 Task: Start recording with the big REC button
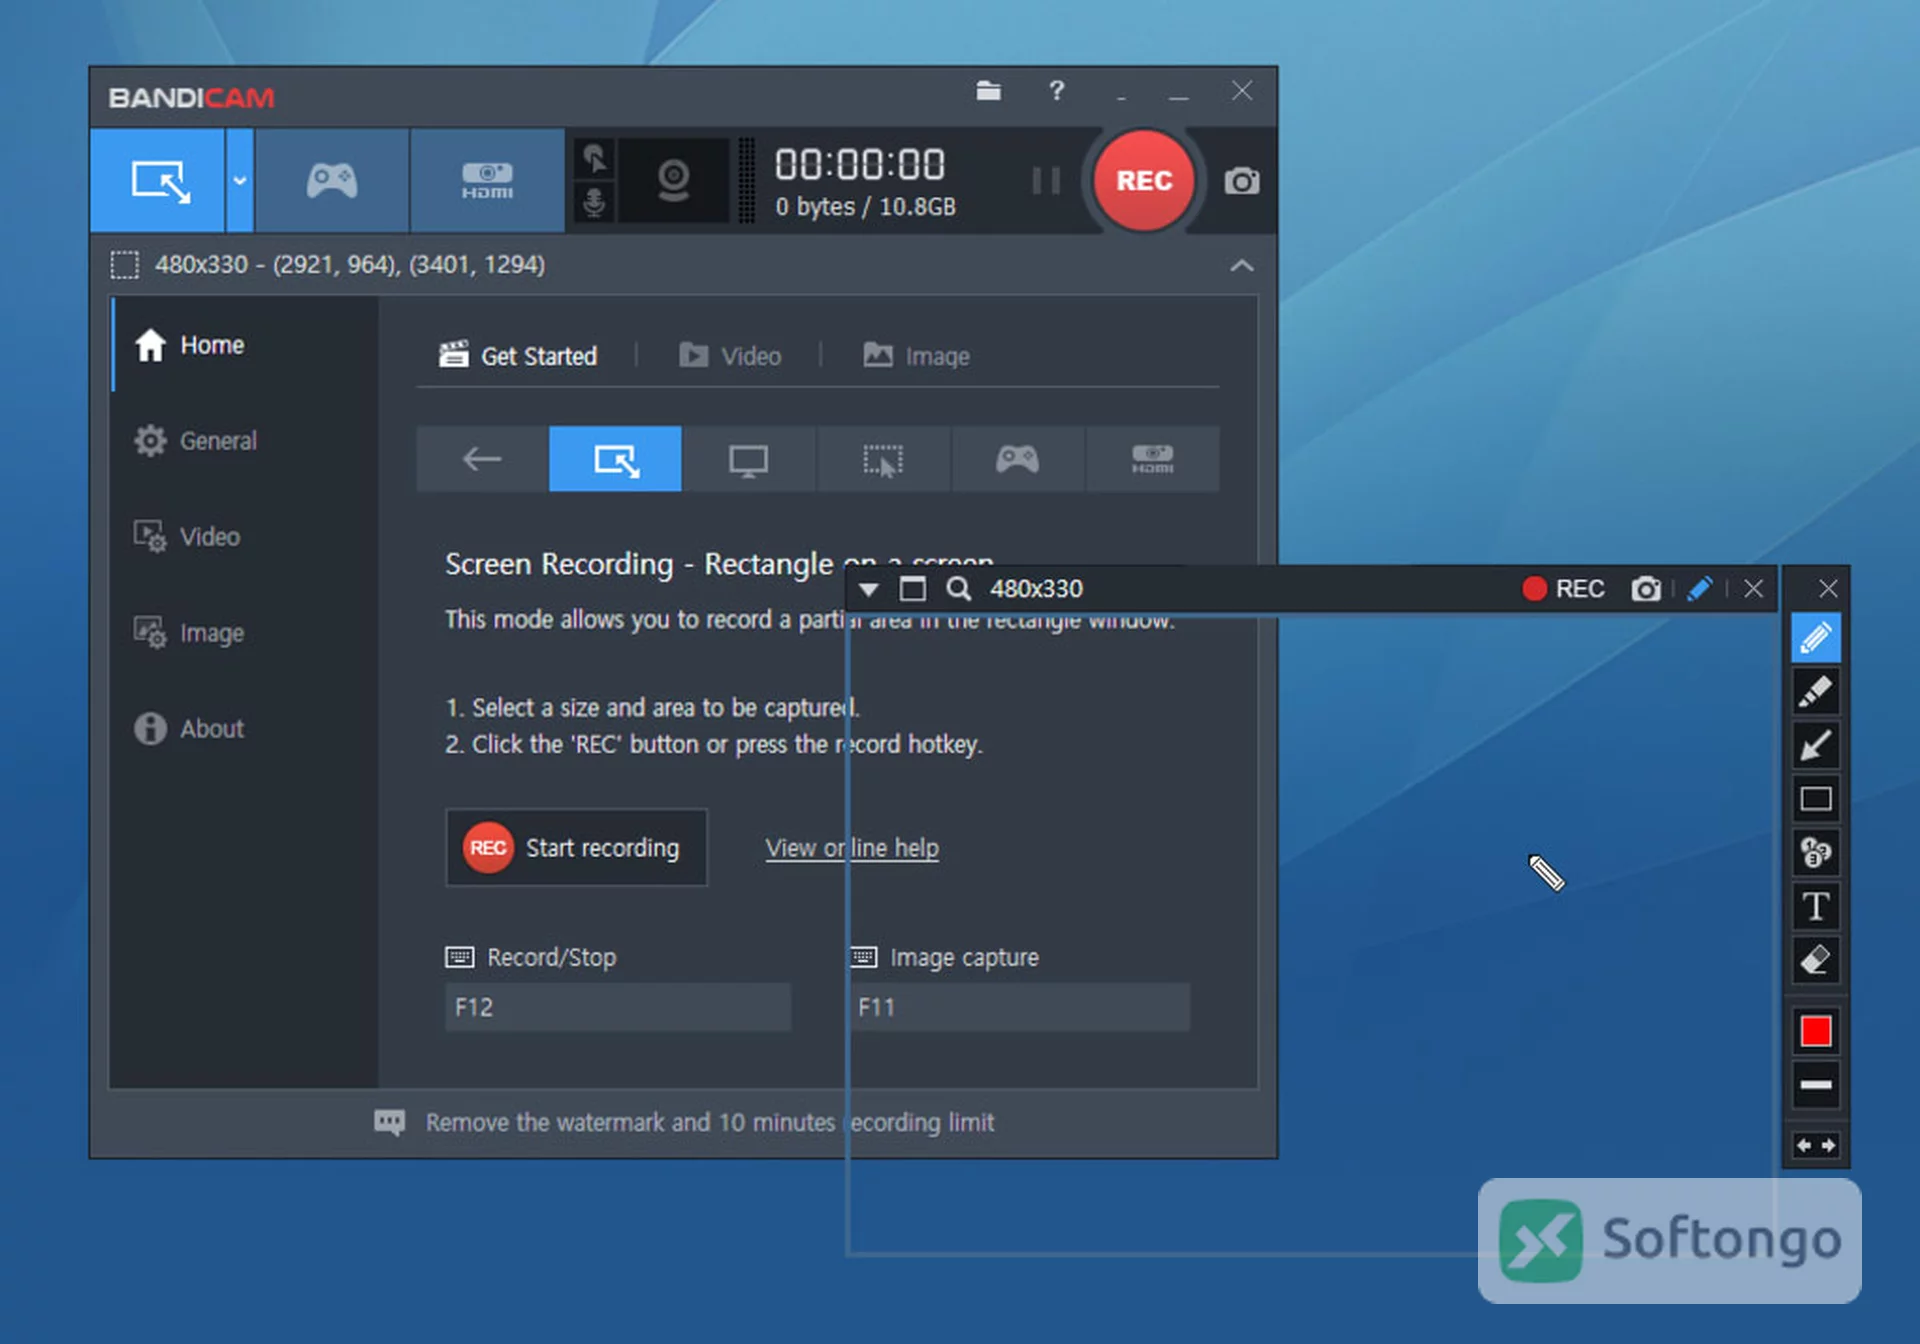(x=1144, y=181)
